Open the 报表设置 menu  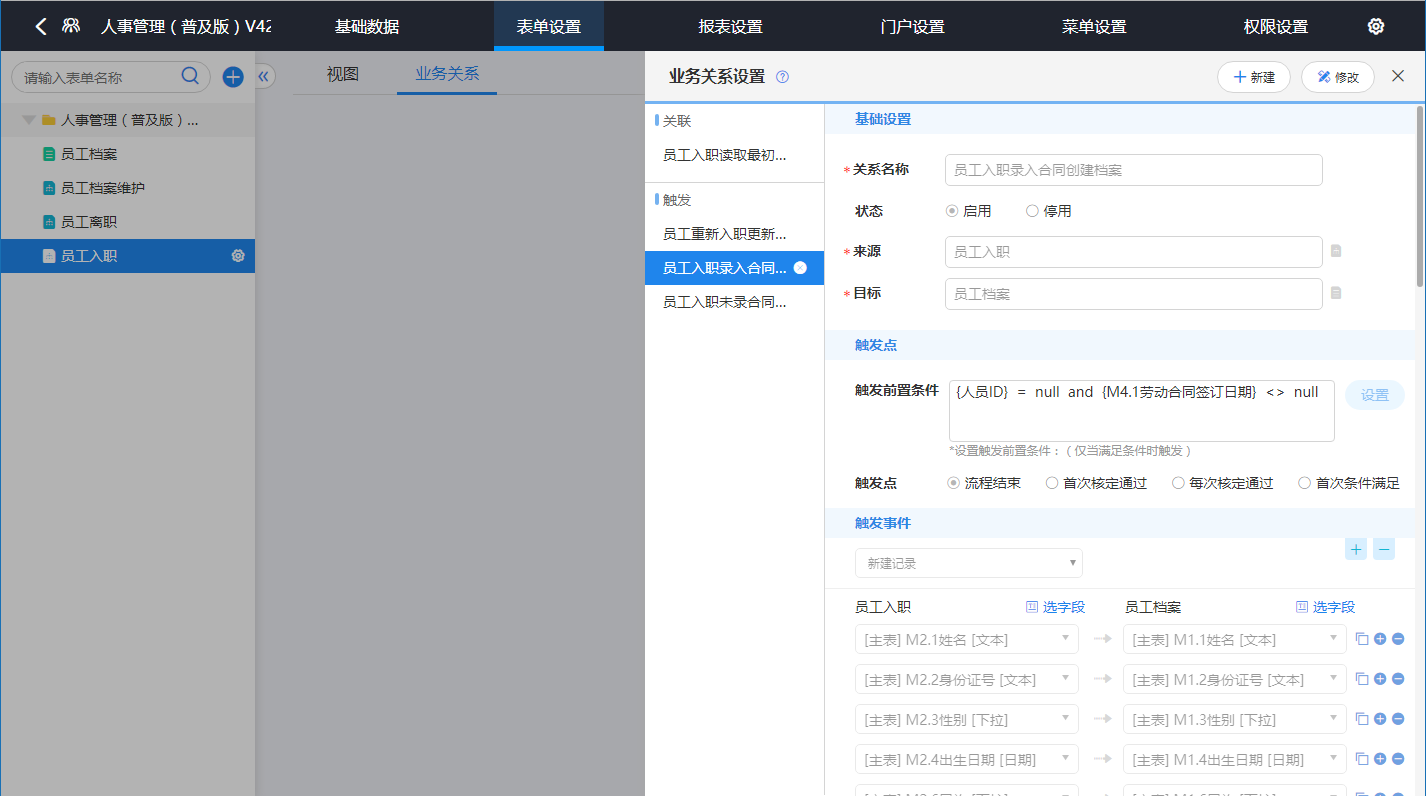[x=730, y=27]
